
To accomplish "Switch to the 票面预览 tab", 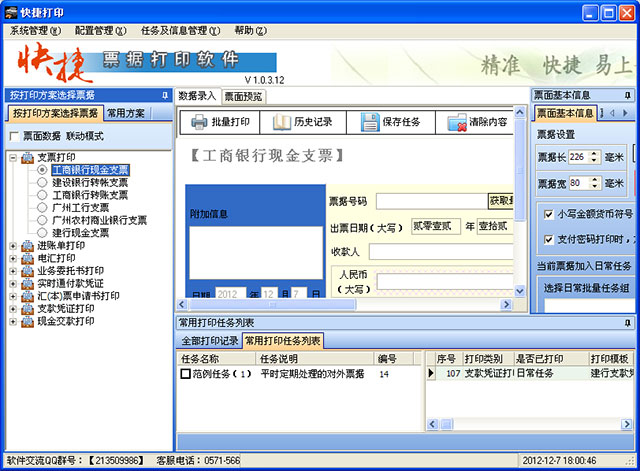I will pyautogui.click(x=244, y=96).
